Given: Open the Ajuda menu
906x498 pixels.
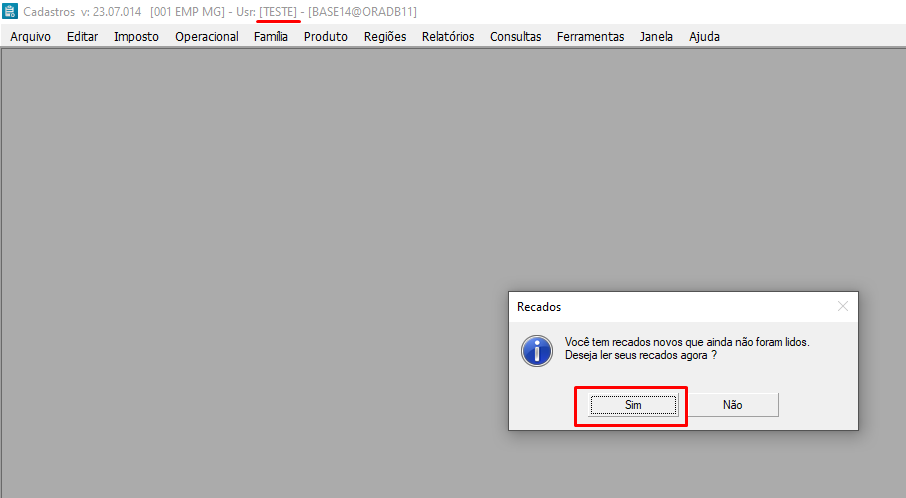Looking at the screenshot, I should click(x=704, y=36).
